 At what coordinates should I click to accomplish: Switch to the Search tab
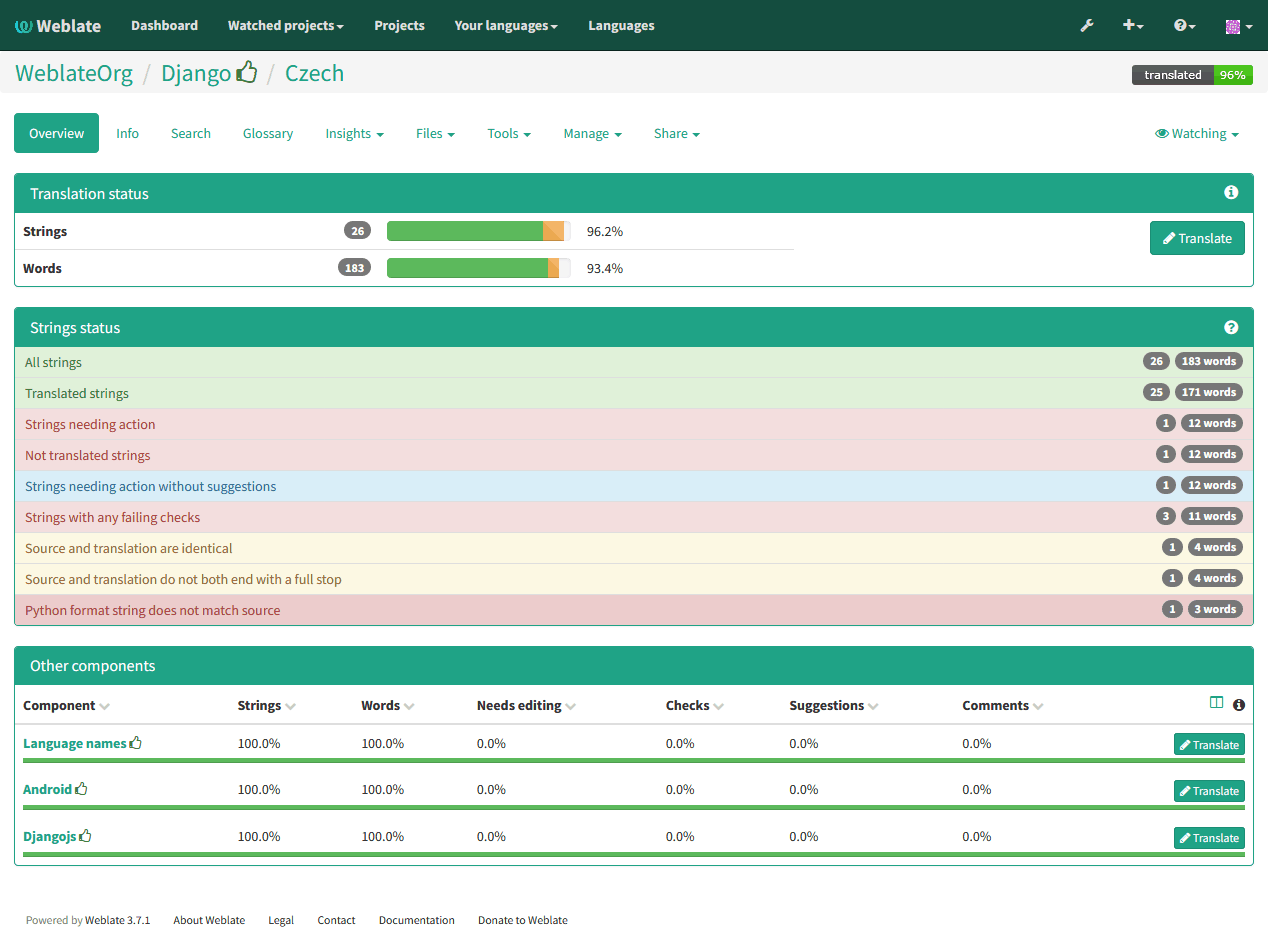point(191,133)
